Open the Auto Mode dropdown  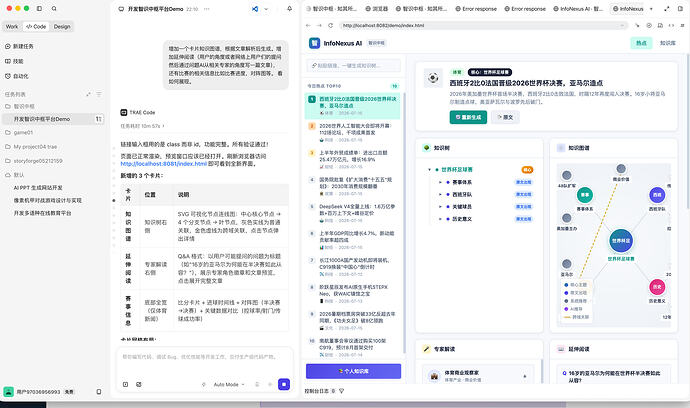(x=229, y=384)
